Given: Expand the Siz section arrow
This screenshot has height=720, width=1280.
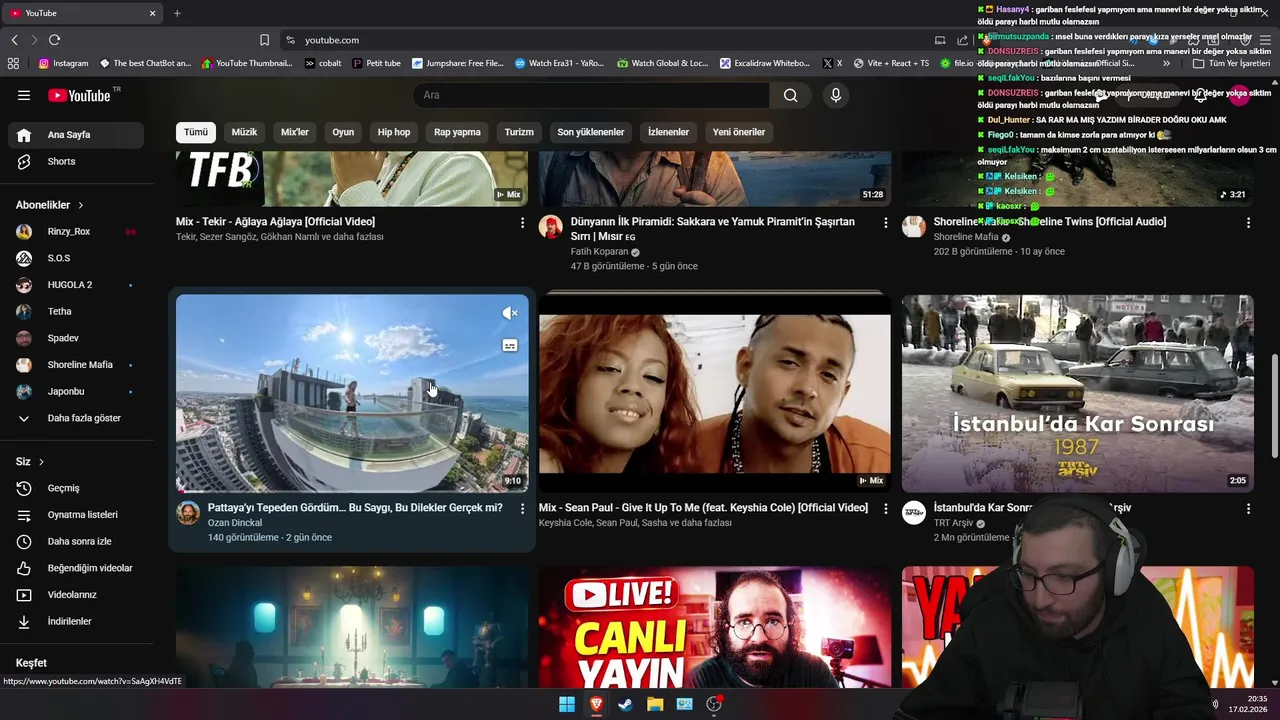Looking at the screenshot, I should point(41,462).
